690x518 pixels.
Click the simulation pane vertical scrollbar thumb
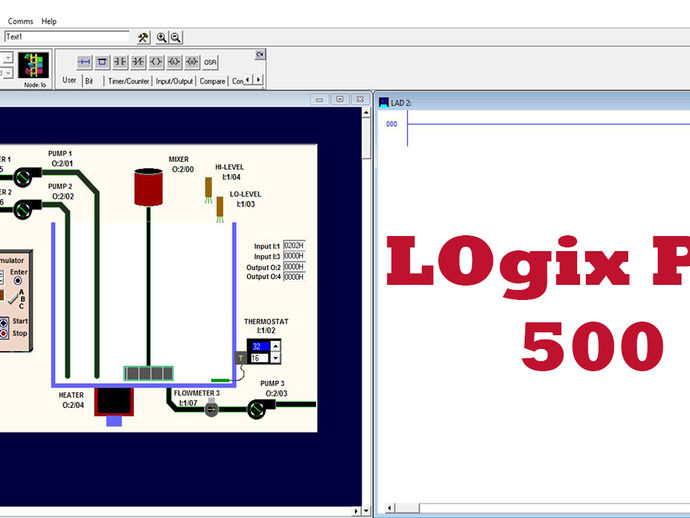click(366, 139)
